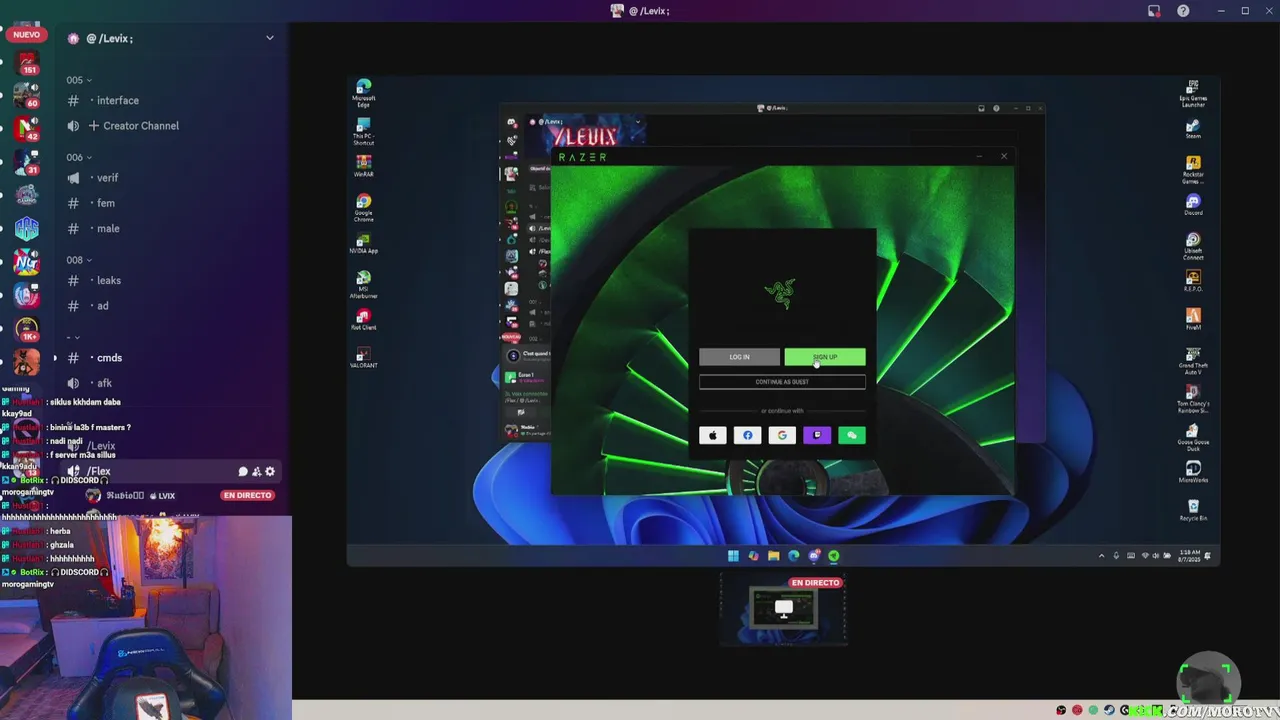The width and height of the screenshot is (1280, 720).
Task: Collapse the 008 channel category
Action: [79, 260]
